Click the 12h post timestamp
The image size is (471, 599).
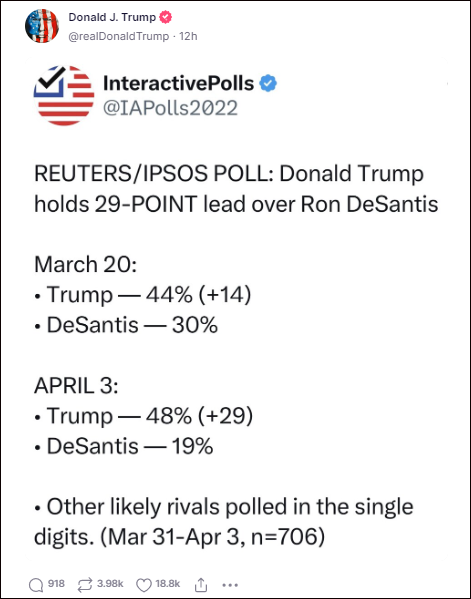pyautogui.click(x=188, y=36)
